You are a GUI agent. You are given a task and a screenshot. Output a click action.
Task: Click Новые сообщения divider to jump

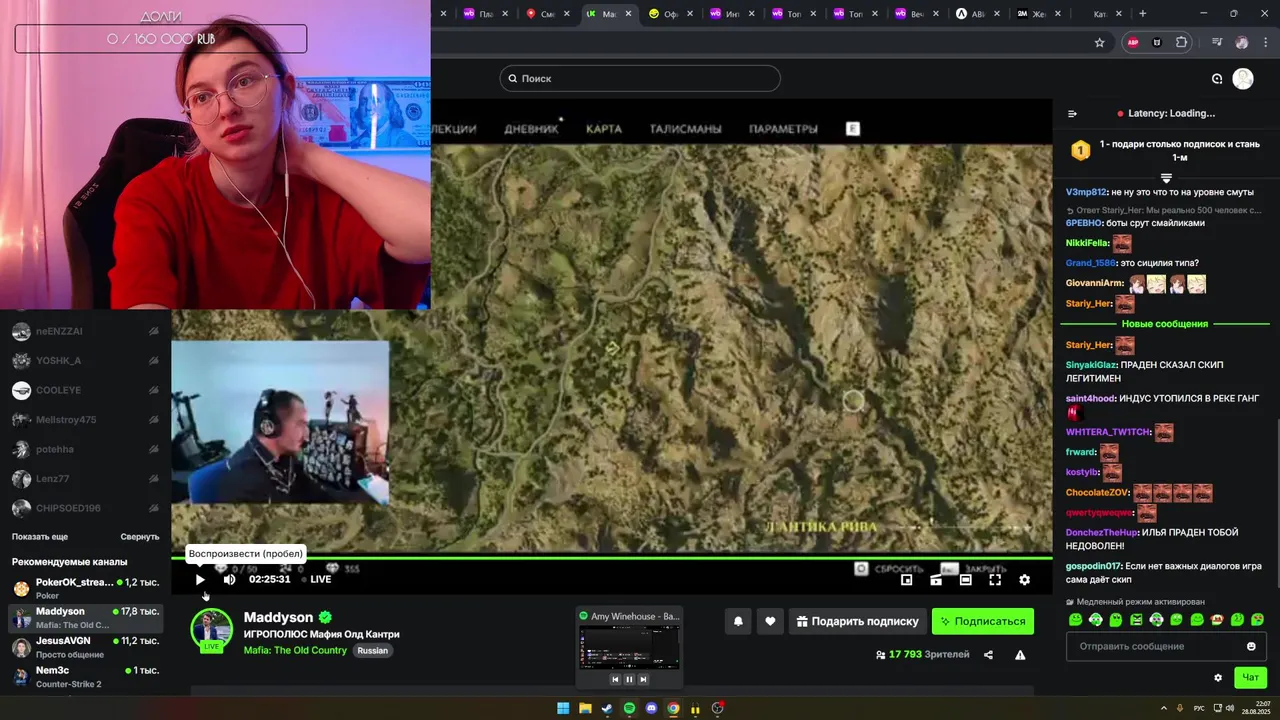(x=1165, y=324)
